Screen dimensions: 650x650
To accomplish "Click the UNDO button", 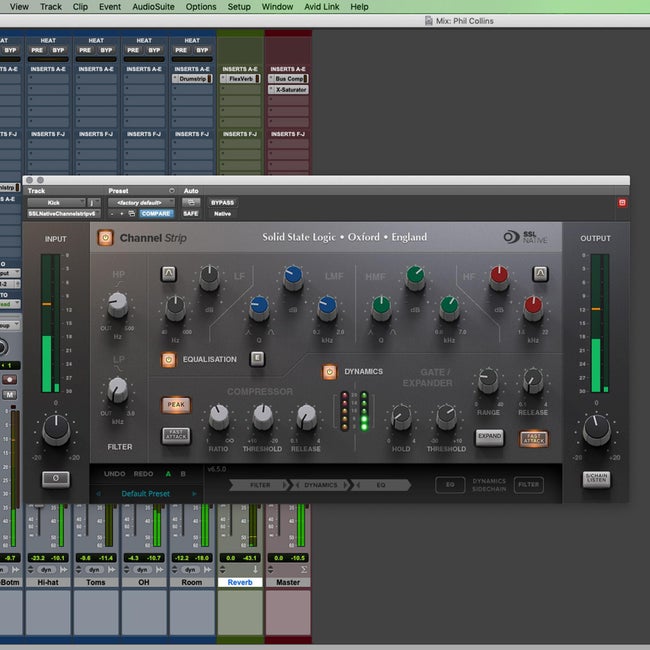I will (x=114, y=474).
